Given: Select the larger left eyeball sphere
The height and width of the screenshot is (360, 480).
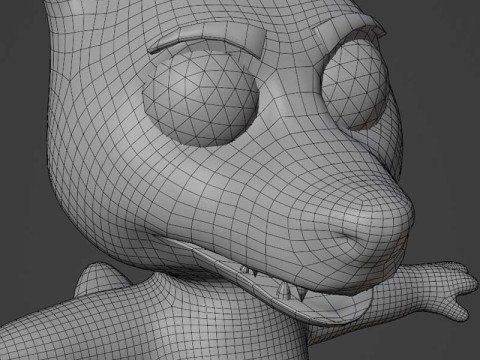Looking at the screenshot, I should tap(201, 99).
